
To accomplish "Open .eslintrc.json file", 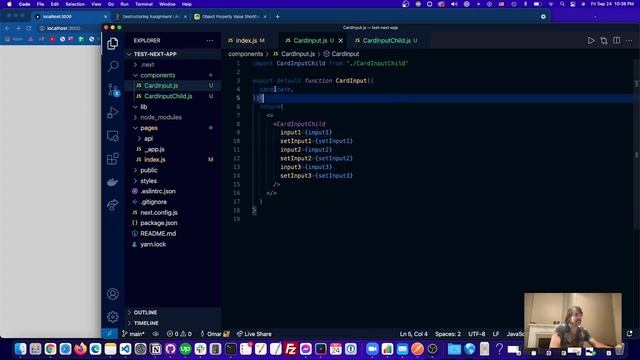I will pos(173,191).
